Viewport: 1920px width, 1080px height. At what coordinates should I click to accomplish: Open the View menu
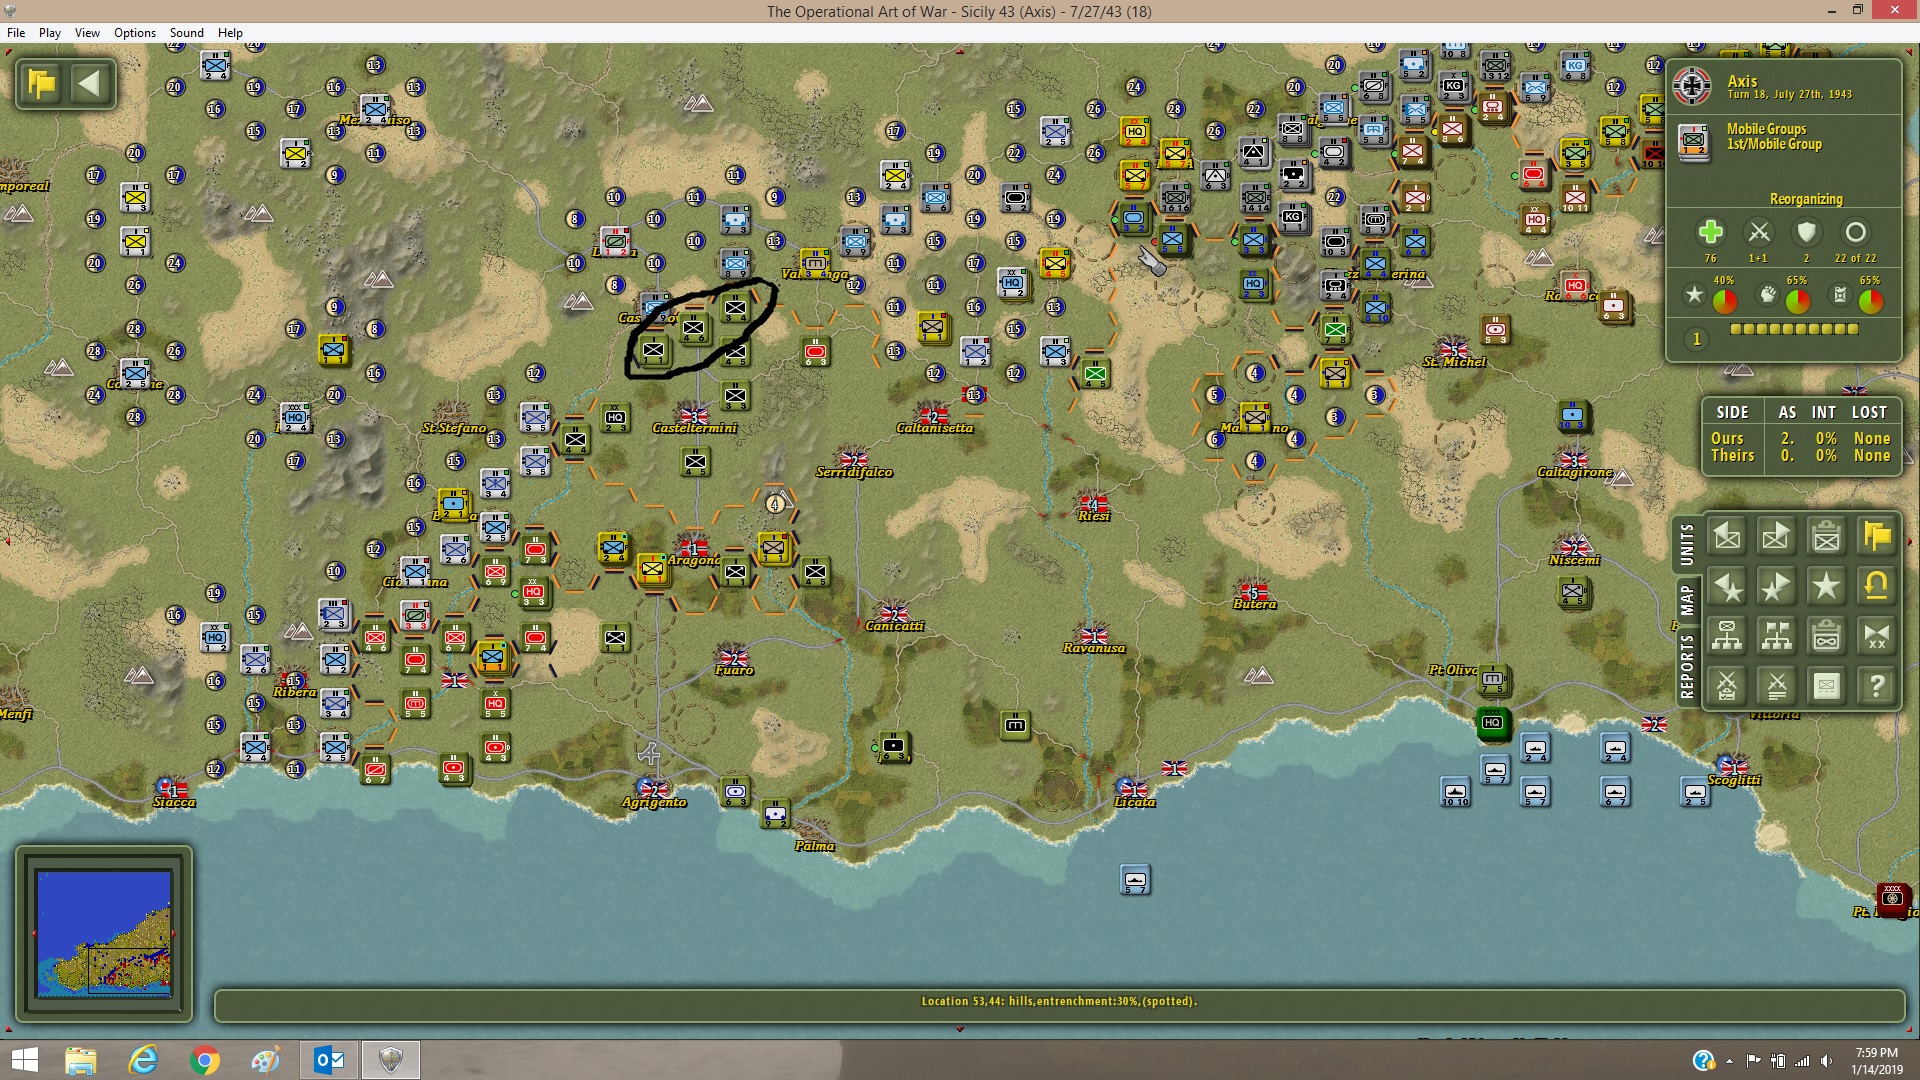tap(87, 33)
